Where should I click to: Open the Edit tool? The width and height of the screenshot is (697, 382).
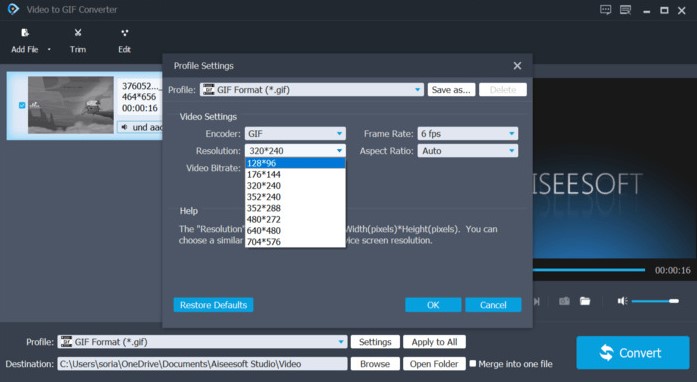[x=124, y=40]
